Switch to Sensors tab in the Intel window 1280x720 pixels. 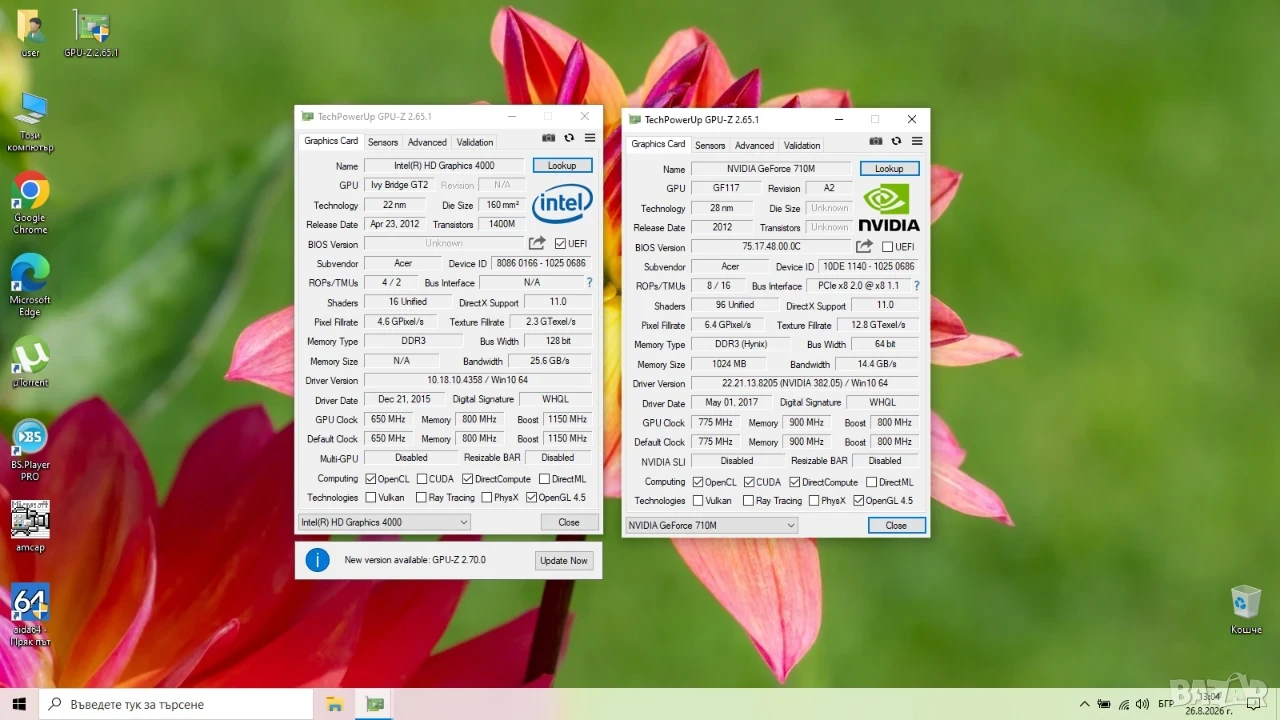click(383, 142)
